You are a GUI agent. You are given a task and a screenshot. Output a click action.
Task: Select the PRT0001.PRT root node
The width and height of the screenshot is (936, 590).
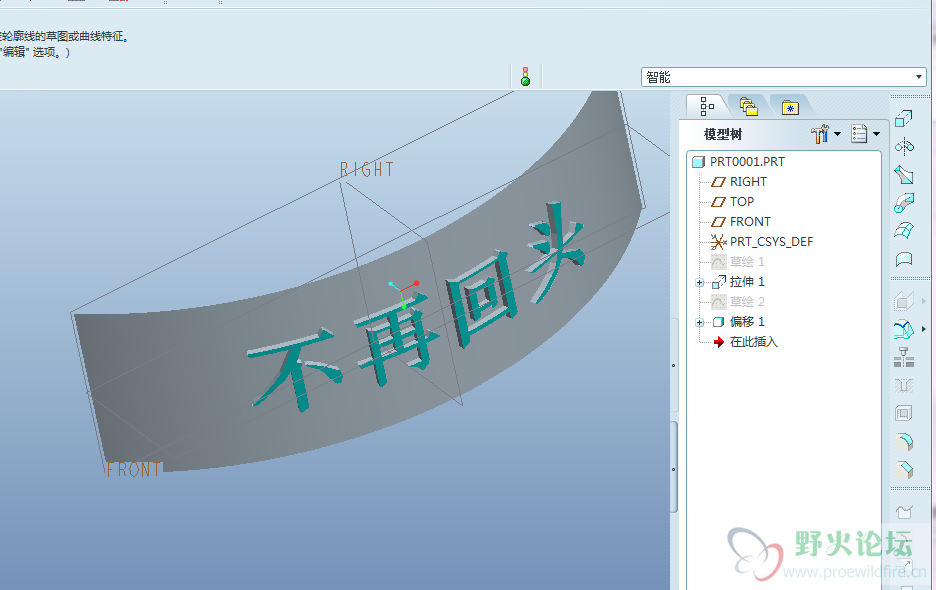tap(747, 162)
